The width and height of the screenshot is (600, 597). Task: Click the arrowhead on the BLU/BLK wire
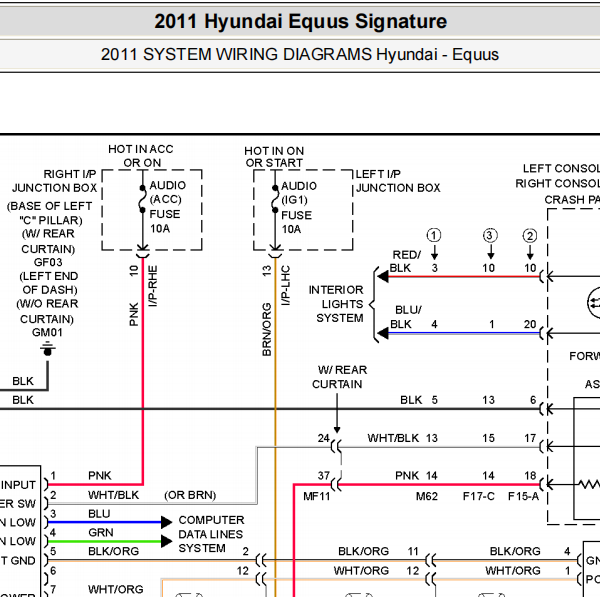pyautogui.click(x=383, y=333)
